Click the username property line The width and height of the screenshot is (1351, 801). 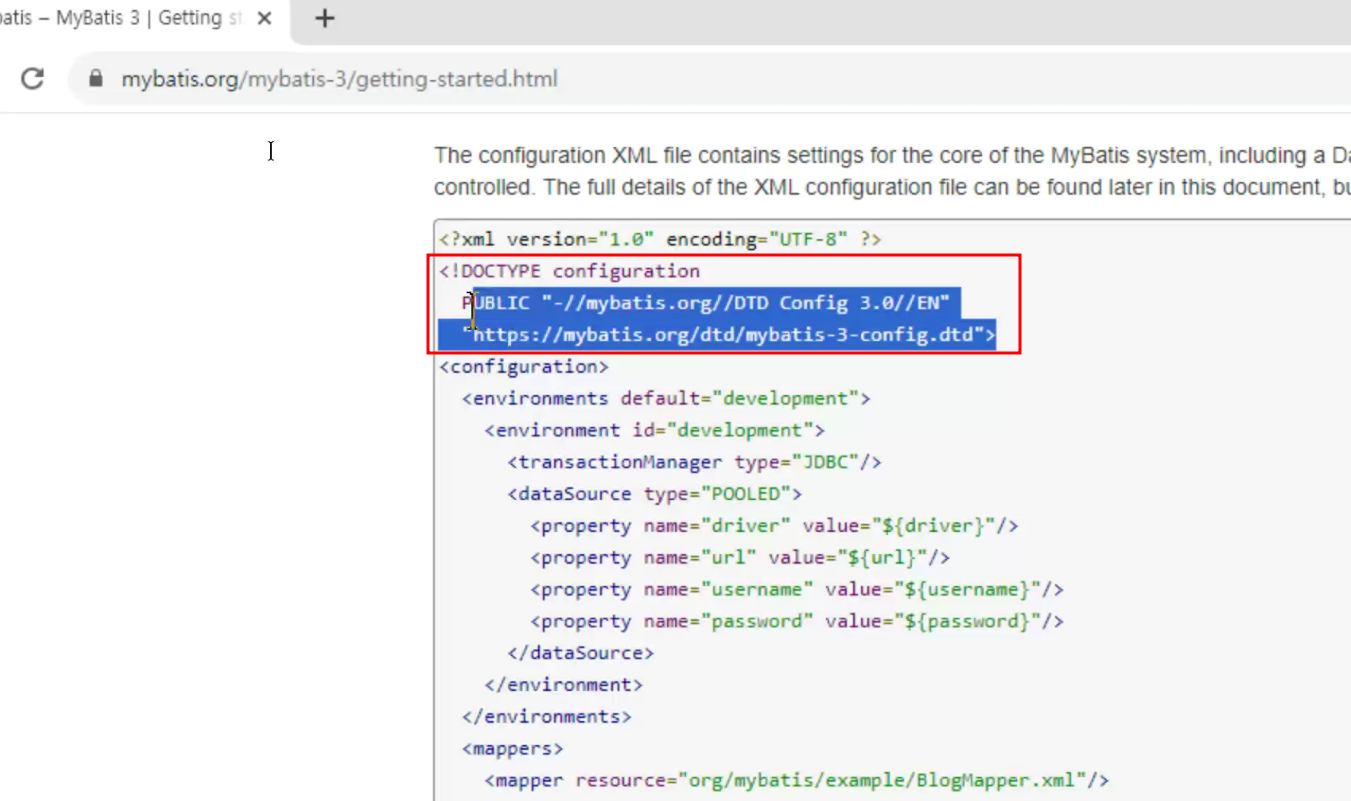(797, 590)
